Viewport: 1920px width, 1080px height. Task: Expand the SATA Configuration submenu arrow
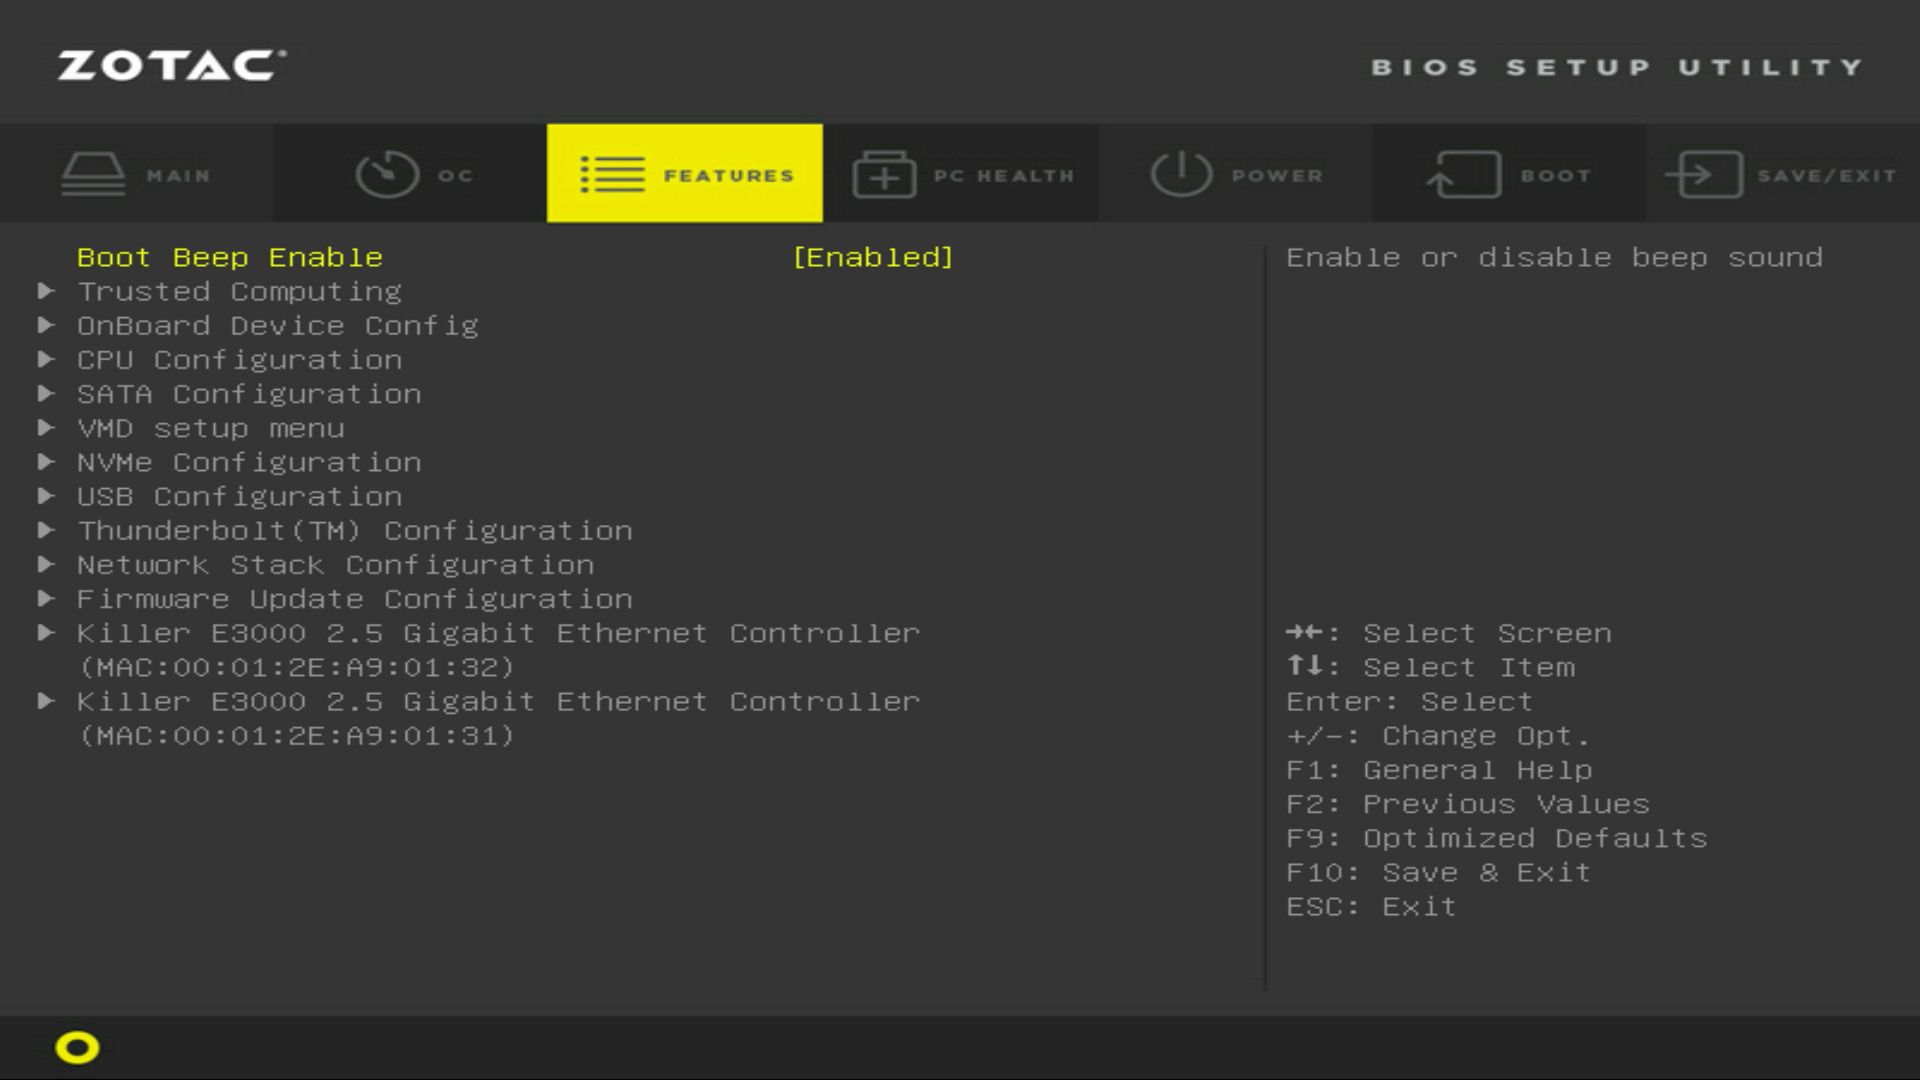point(46,394)
